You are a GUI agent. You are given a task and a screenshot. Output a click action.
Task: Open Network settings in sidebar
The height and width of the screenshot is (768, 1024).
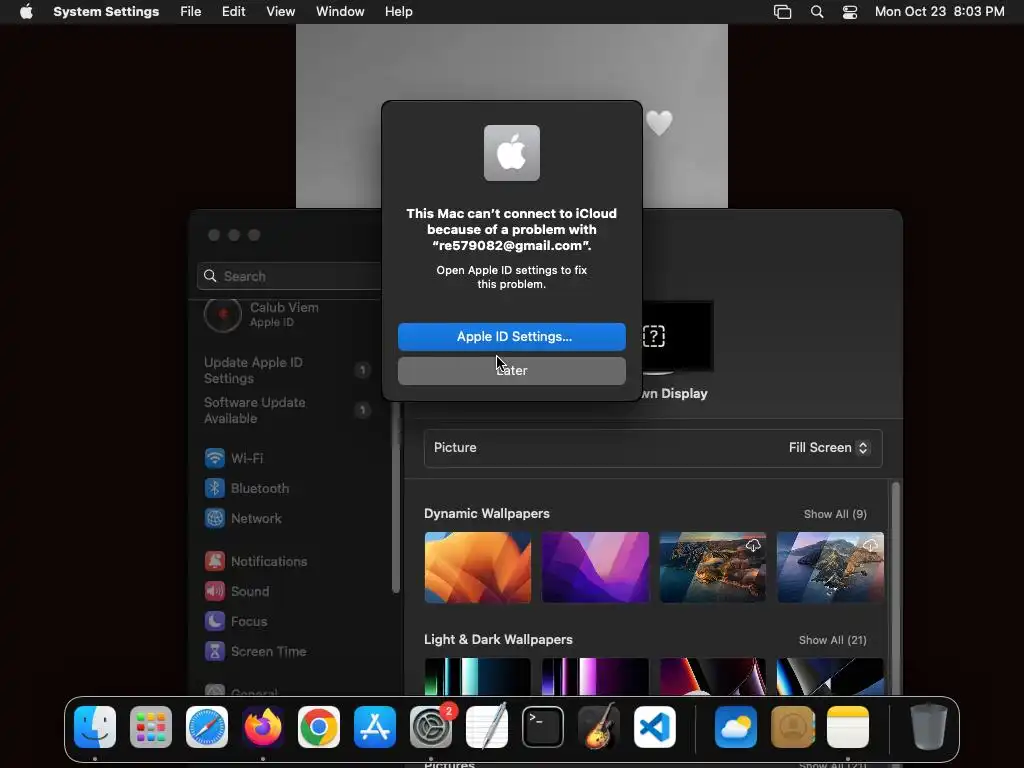(243, 519)
